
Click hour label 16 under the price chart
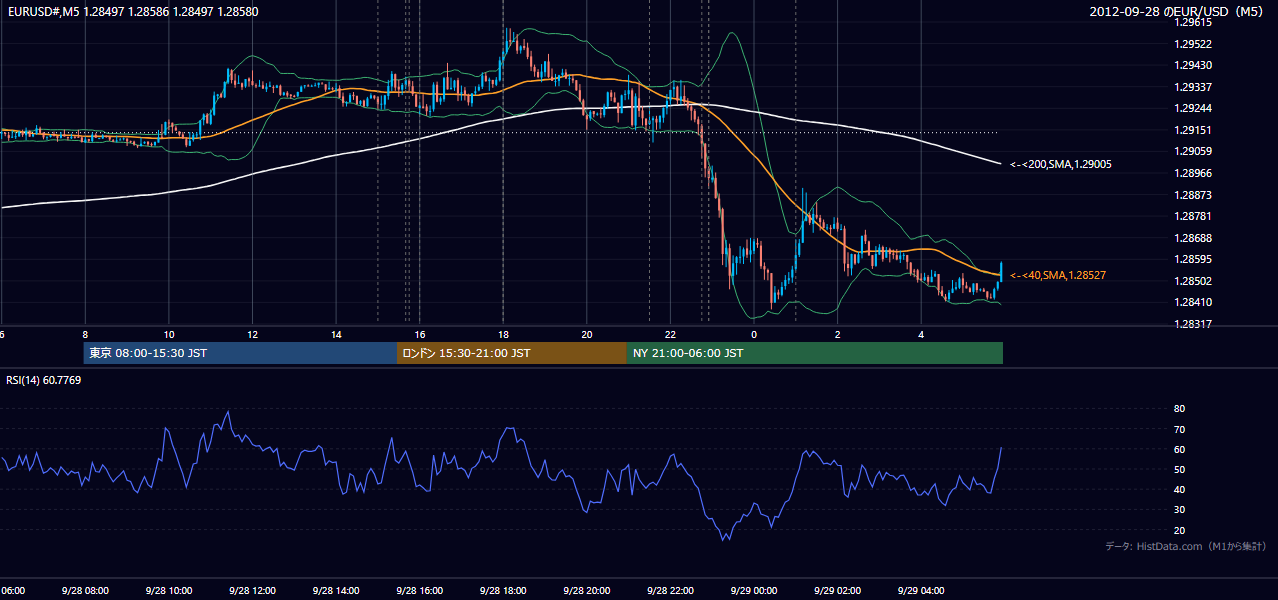tap(420, 334)
